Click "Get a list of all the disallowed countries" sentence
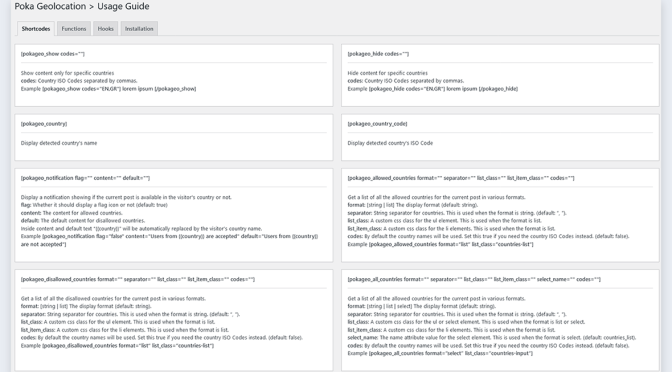The height and width of the screenshot is (372, 672). click(113, 299)
